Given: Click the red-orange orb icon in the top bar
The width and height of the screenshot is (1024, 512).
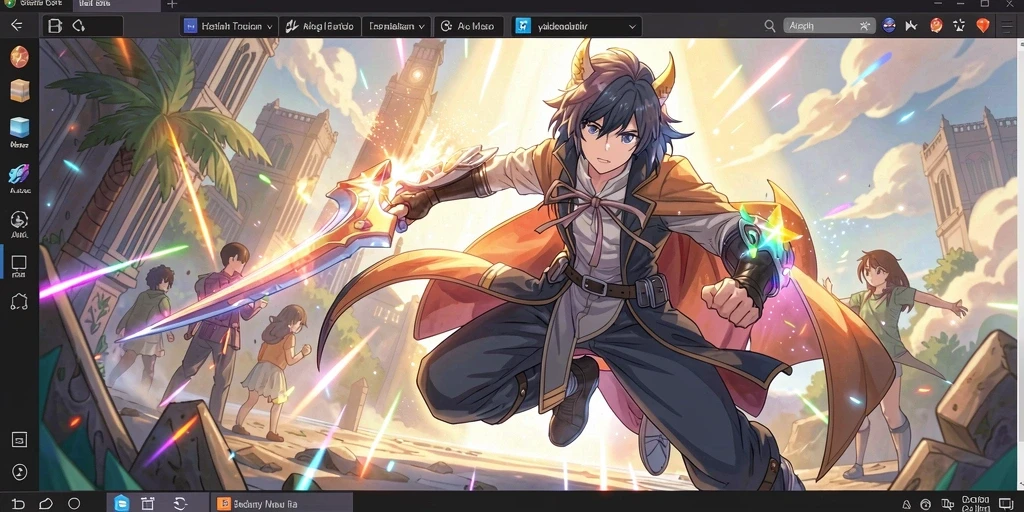Looking at the screenshot, I should pos(936,26).
